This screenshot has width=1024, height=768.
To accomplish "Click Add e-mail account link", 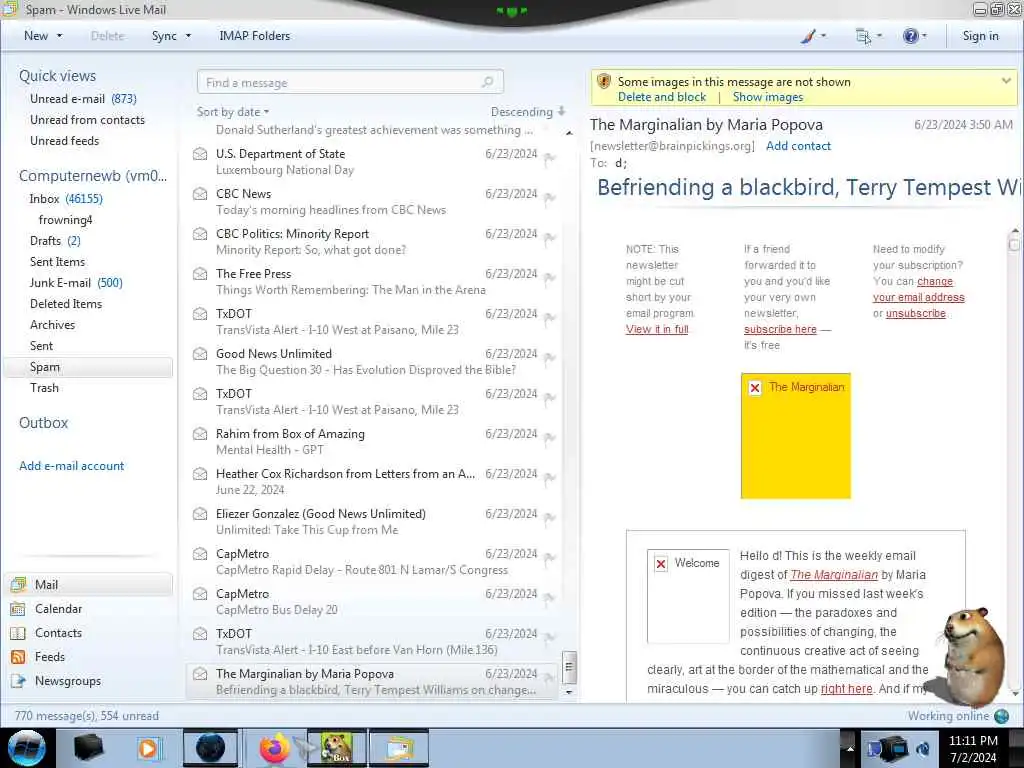I will [x=71, y=466].
